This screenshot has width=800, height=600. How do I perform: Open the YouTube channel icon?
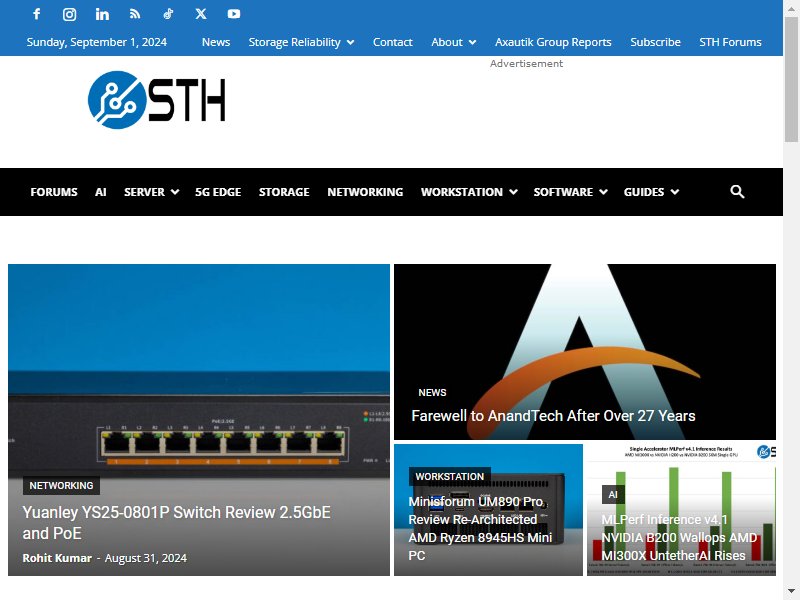pyautogui.click(x=234, y=14)
